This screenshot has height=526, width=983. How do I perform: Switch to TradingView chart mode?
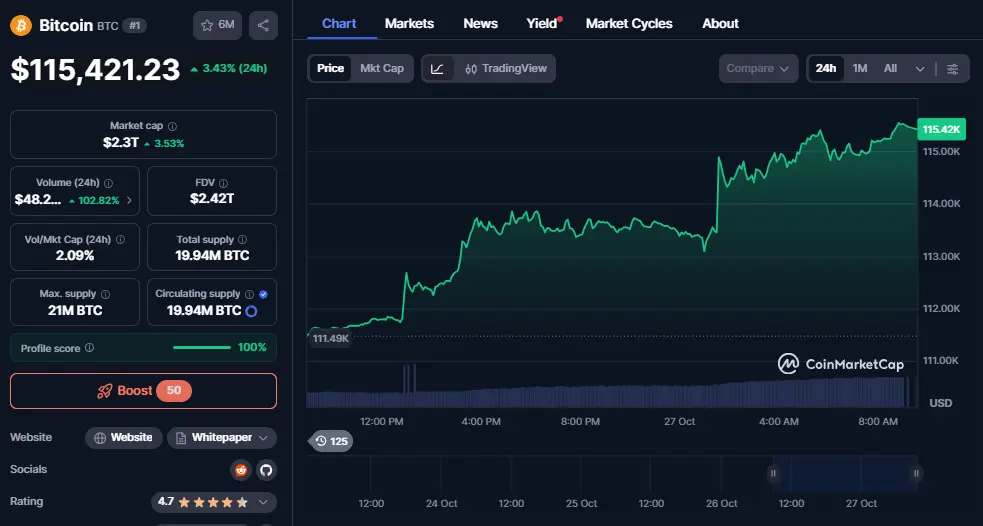click(x=505, y=68)
